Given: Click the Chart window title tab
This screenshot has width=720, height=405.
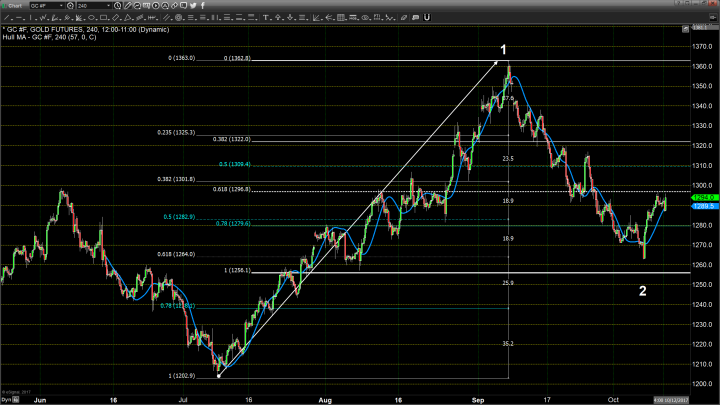Looking at the screenshot, I should (x=14, y=5).
